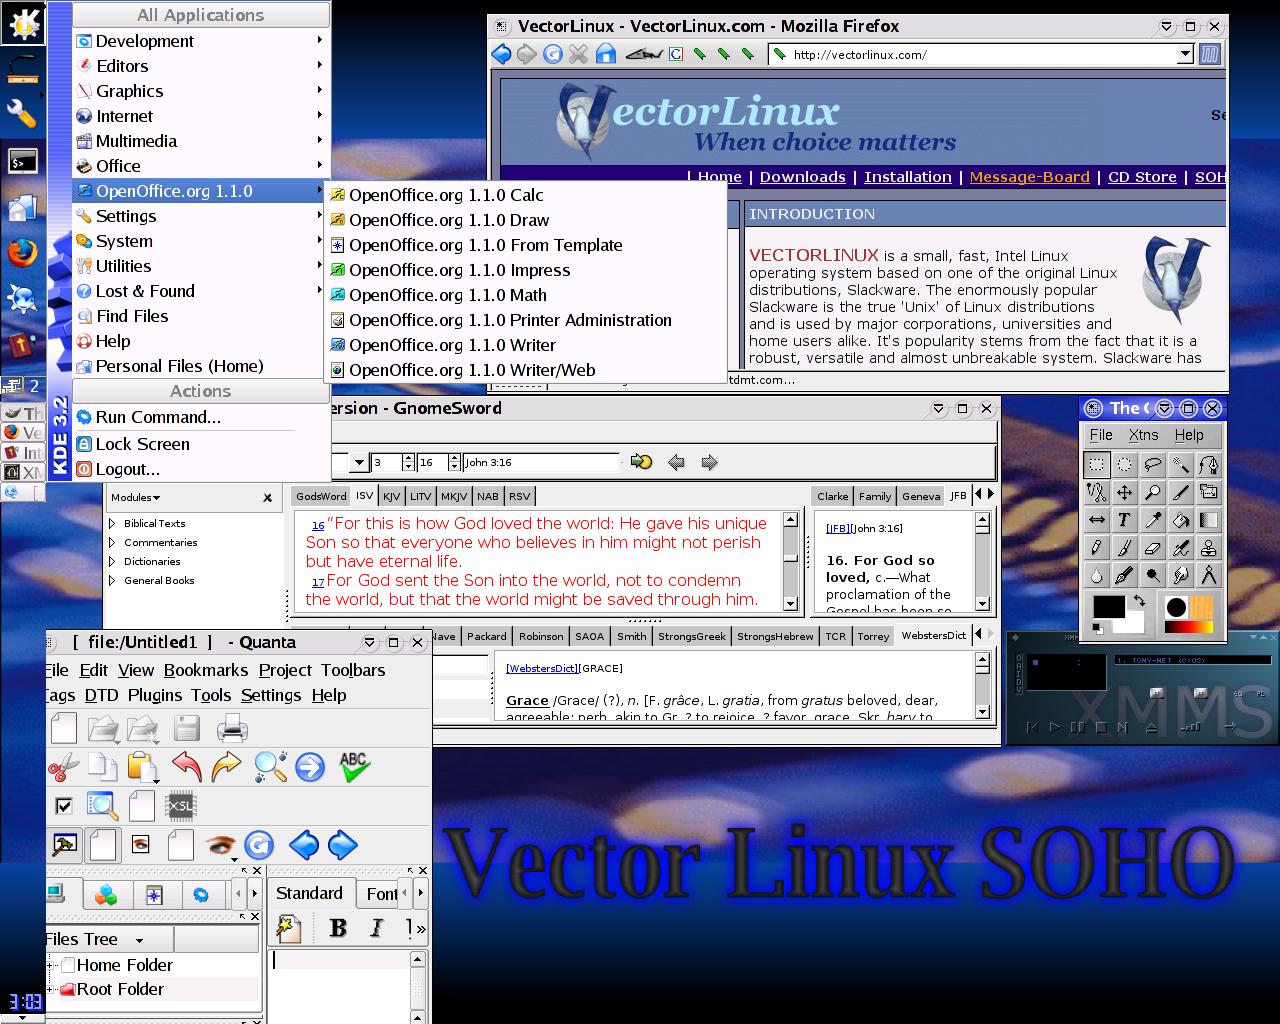This screenshot has height=1024, width=1280.
Task: Click the Firefox Home button
Action: 606,55
